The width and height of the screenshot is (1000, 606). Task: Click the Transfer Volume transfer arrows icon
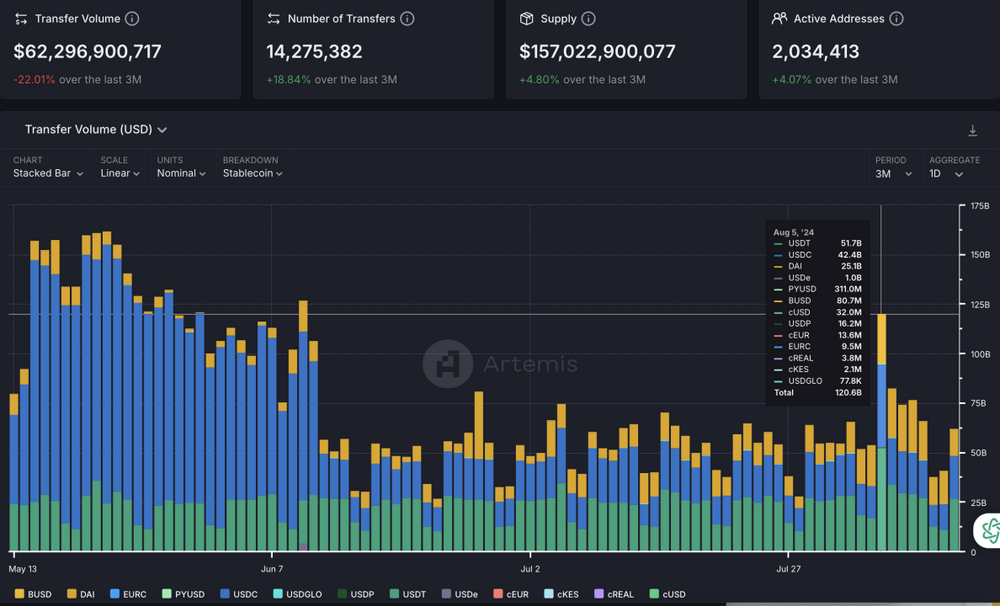click(22, 18)
